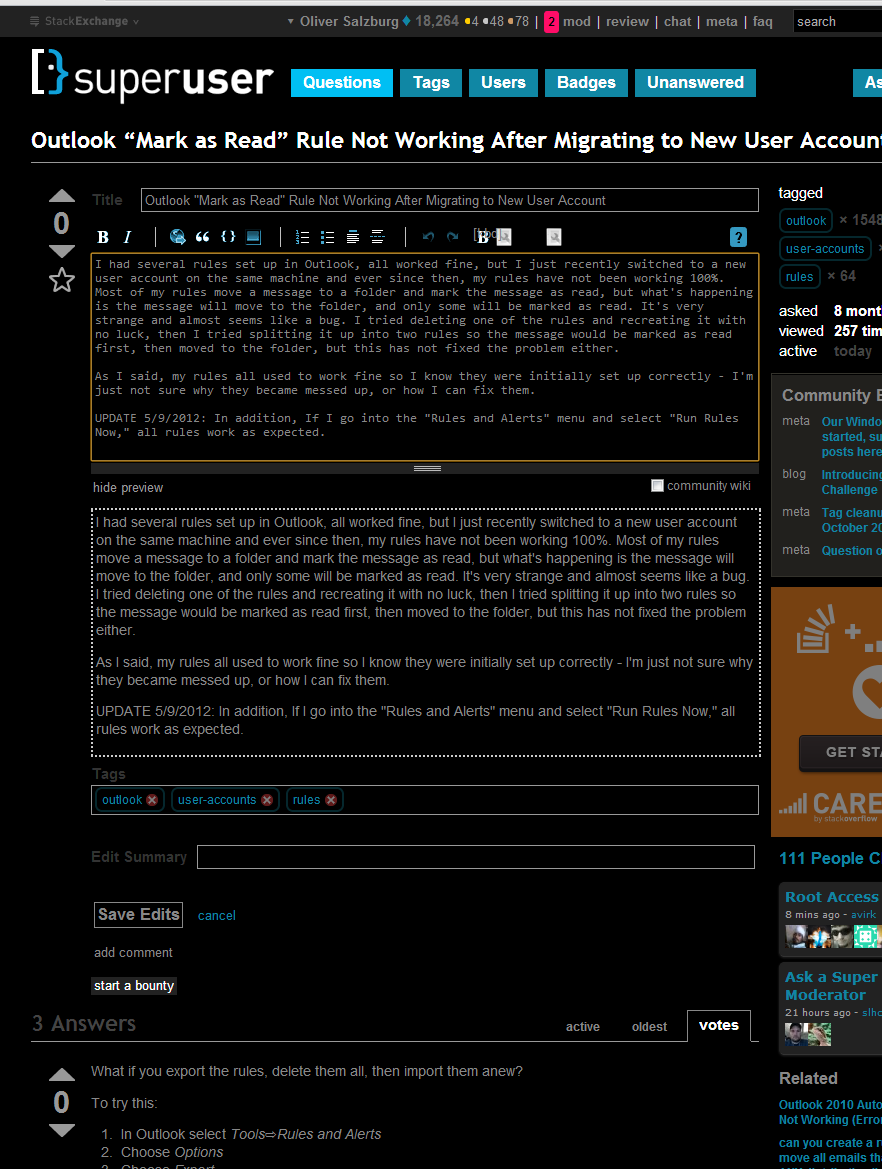The height and width of the screenshot is (1169, 882).
Task: Focus the Edit Summary input field
Action: point(476,857)
